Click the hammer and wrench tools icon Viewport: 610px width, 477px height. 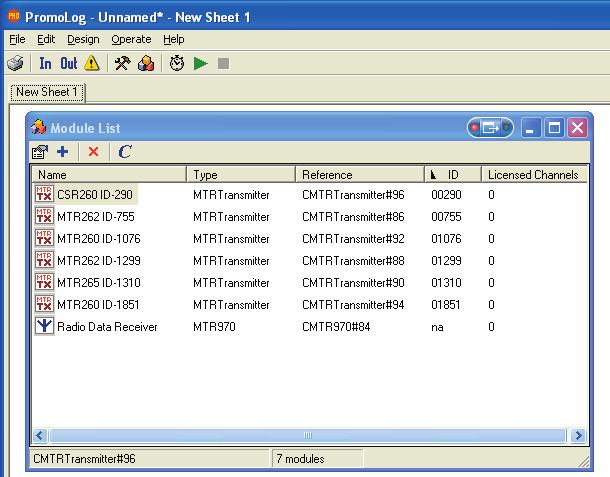coord(123,63)
